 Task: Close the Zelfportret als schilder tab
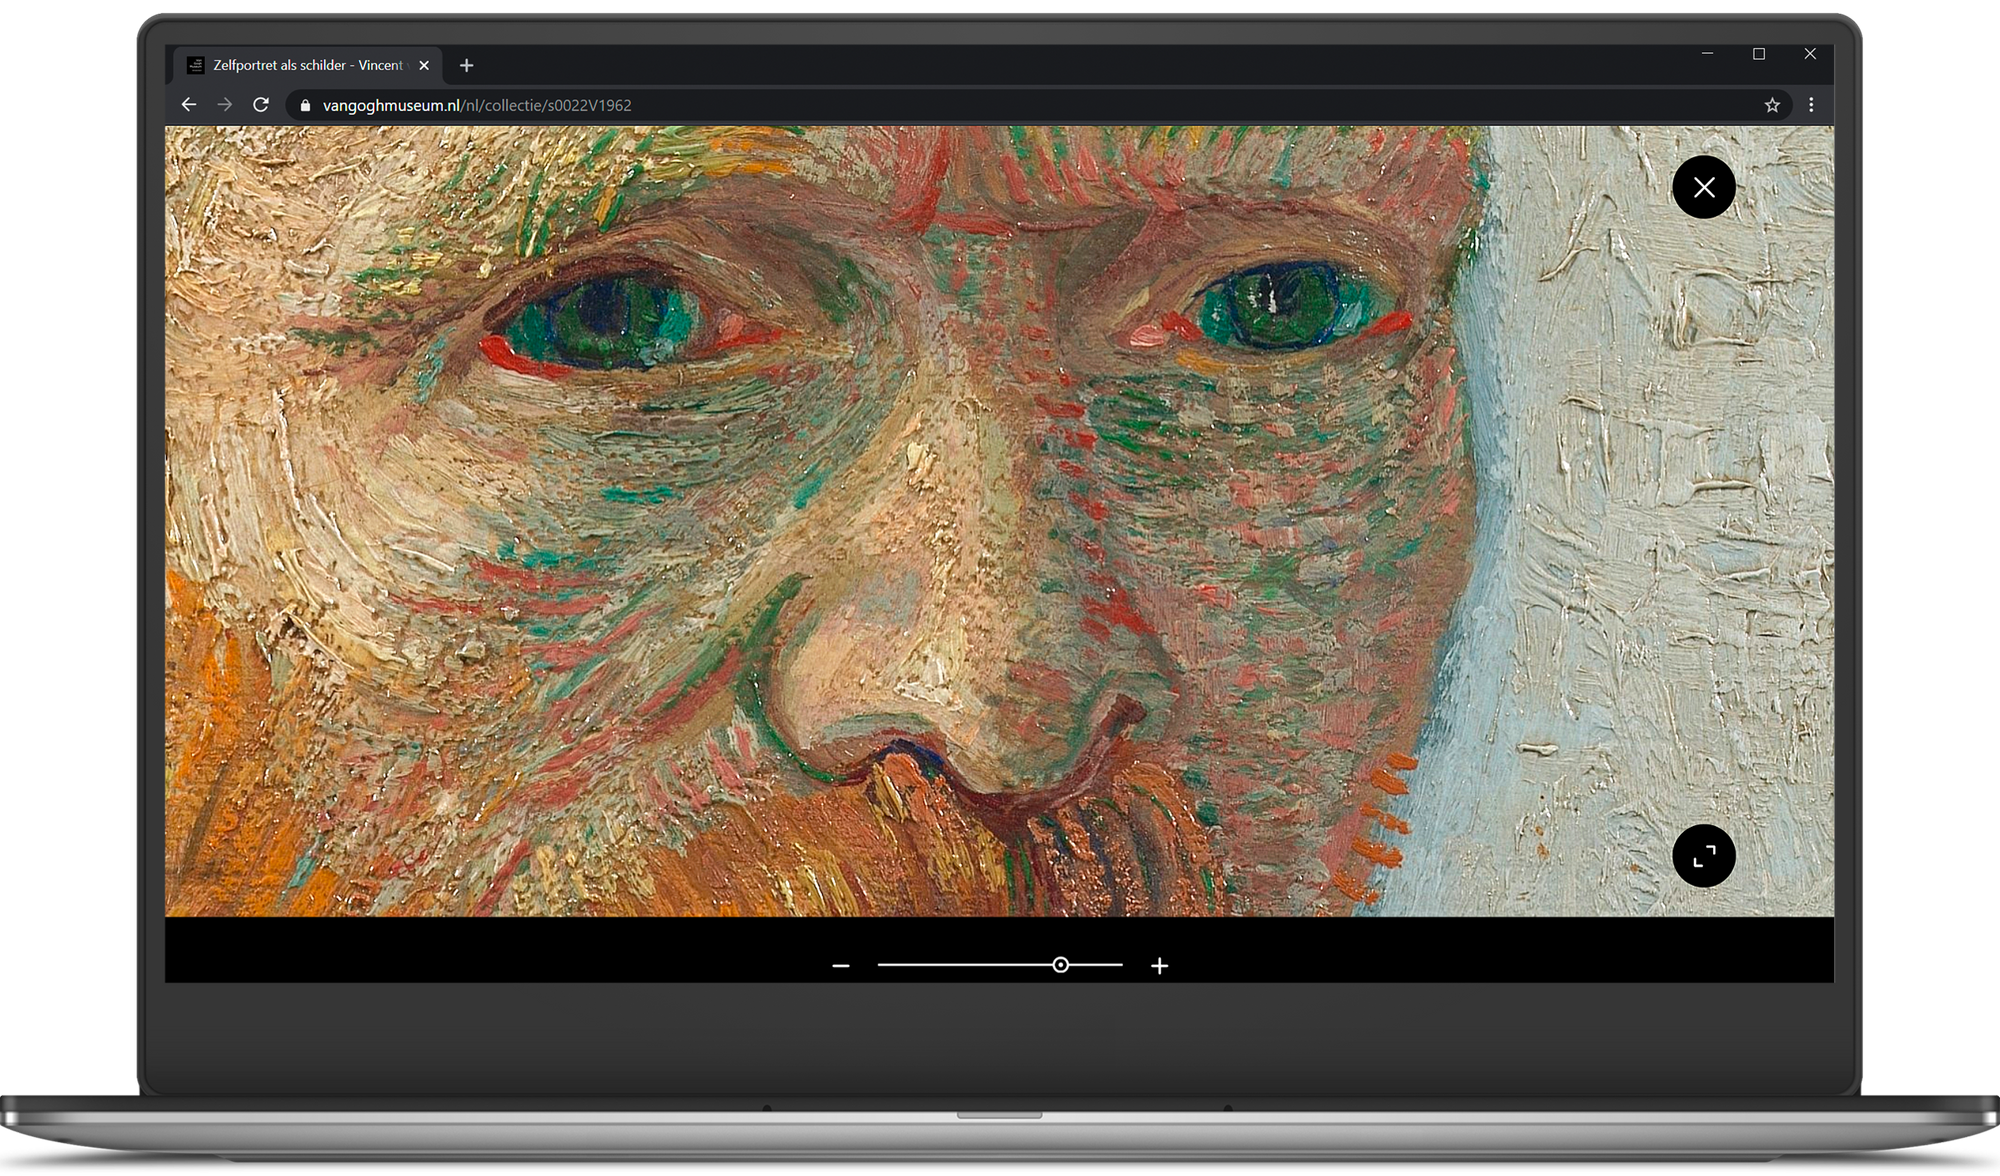[424, 65]
